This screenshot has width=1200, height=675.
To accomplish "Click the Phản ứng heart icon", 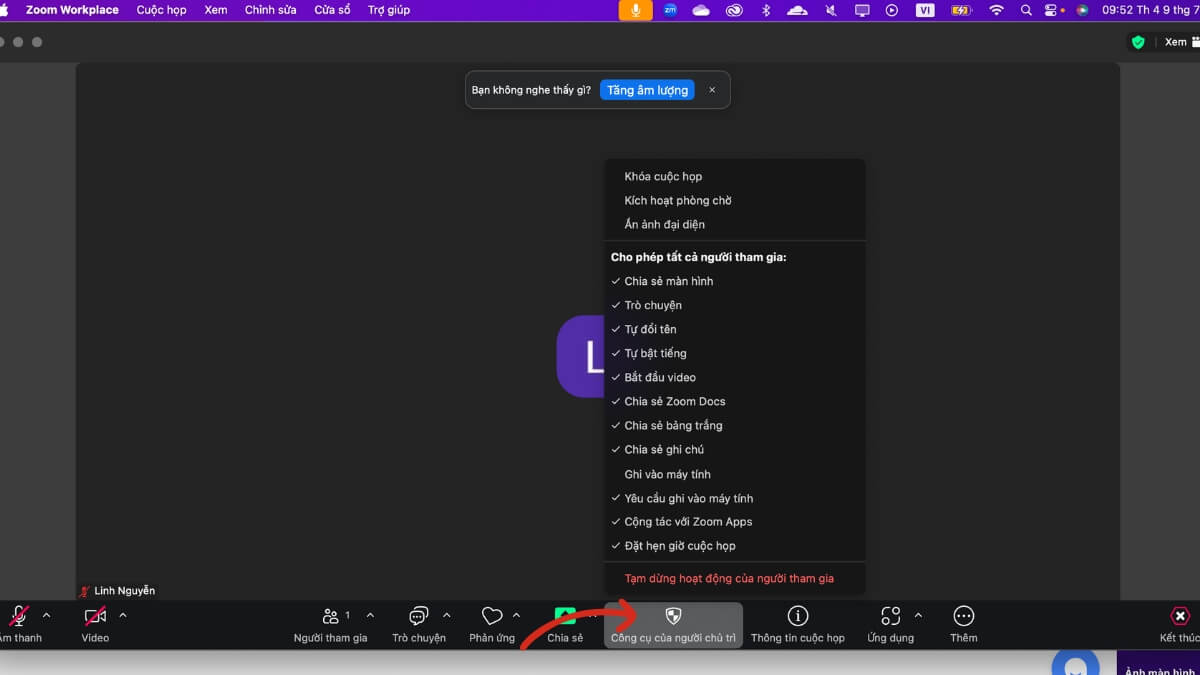I will click(x=491, y=617).
